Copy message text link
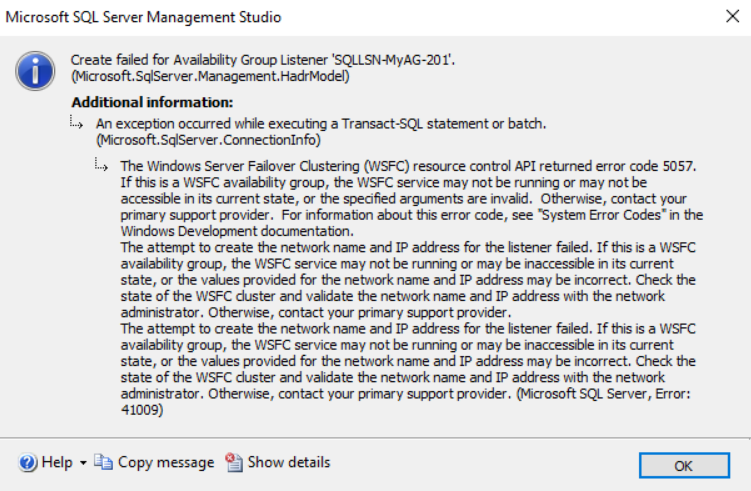This screenshot has width=751, height=491. (x=165, y=463)
